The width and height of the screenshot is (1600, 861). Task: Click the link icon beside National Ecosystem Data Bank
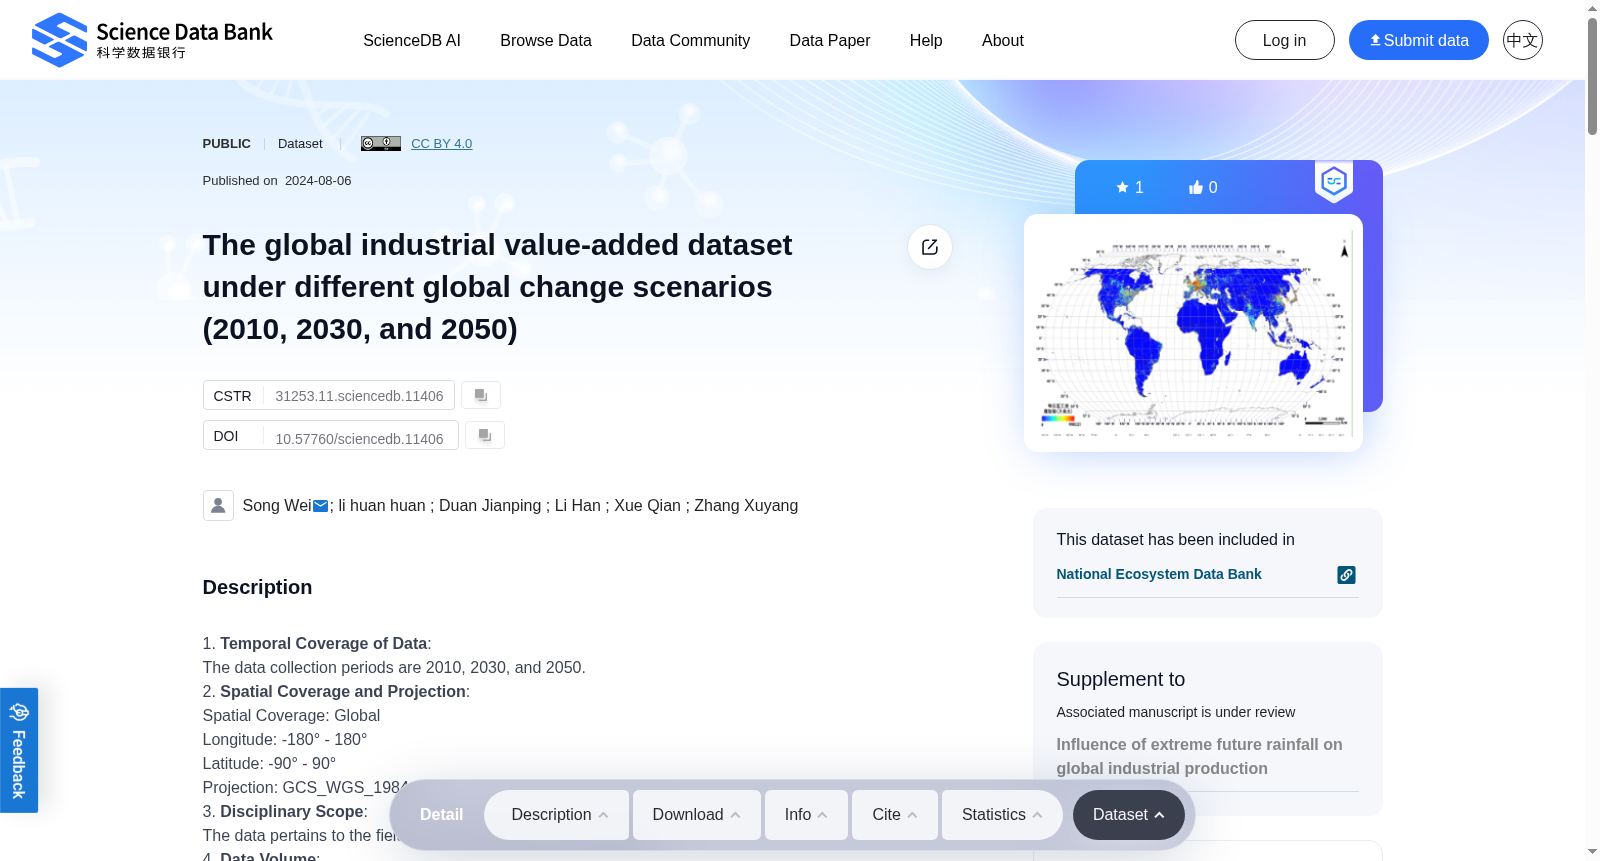pos(1347,575)
